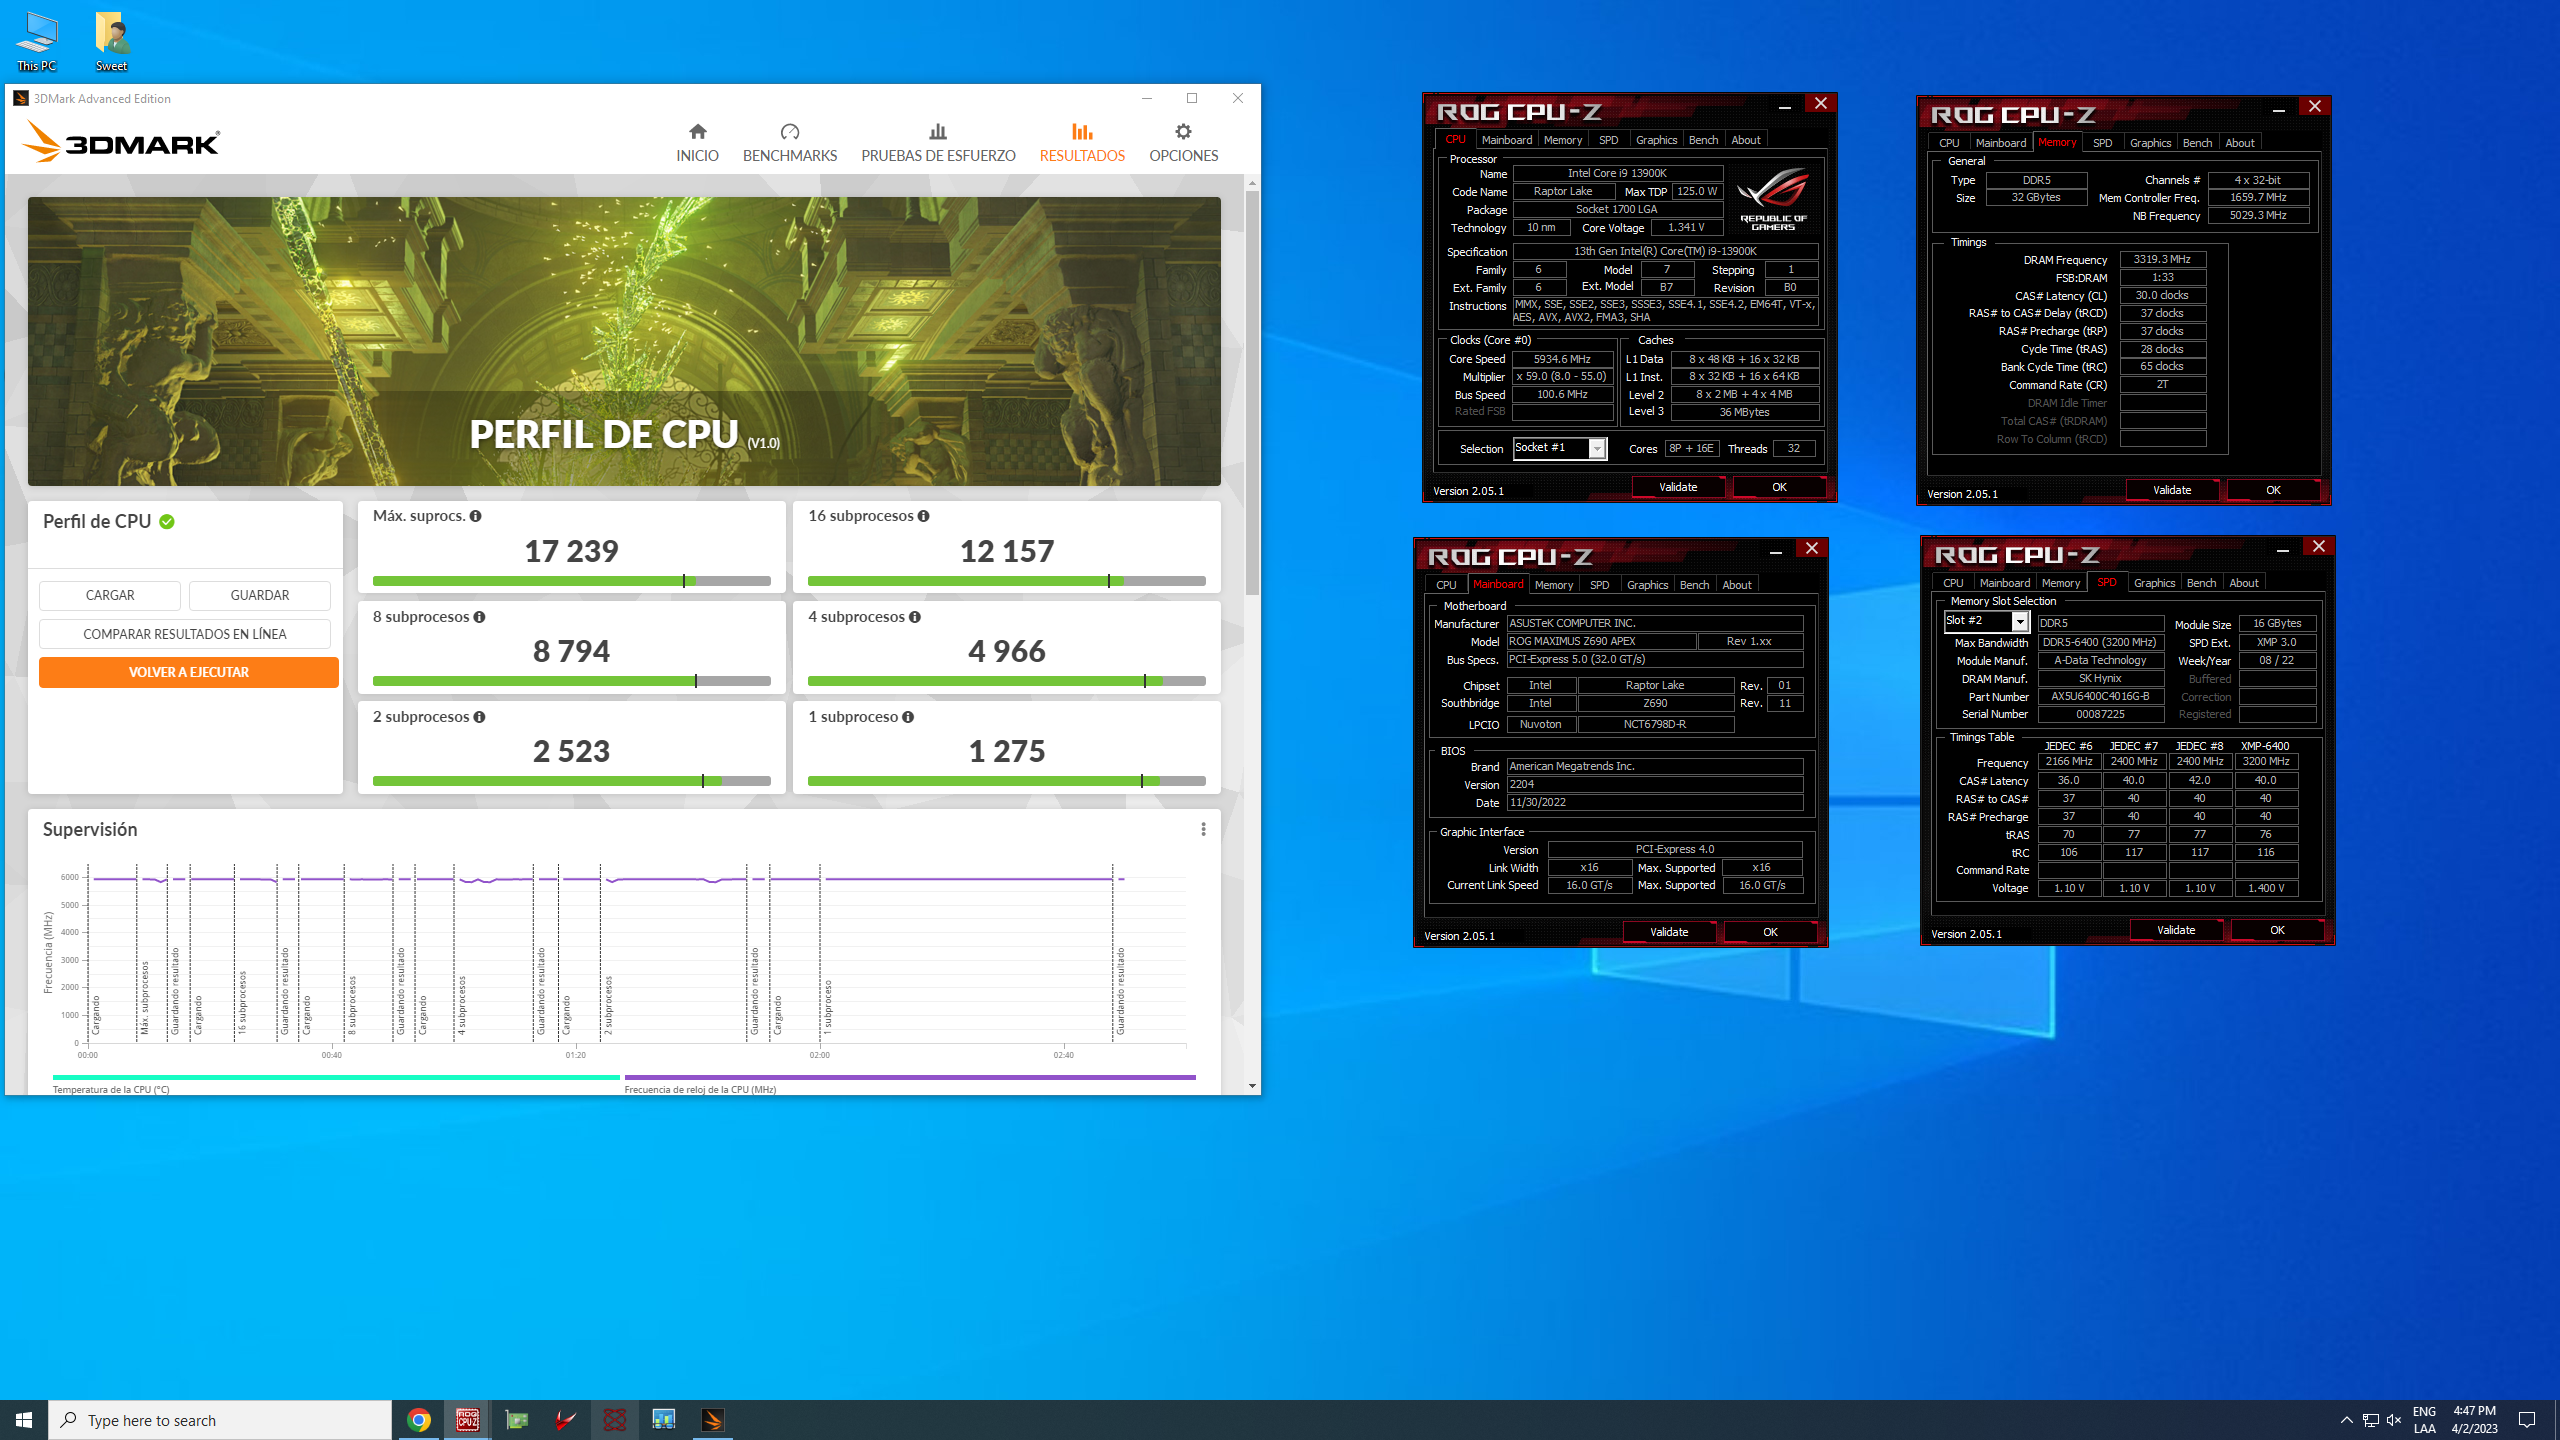The image size is (2560, 1440).
Task: Click the 17 239 score value
Action: pos(572,551)
